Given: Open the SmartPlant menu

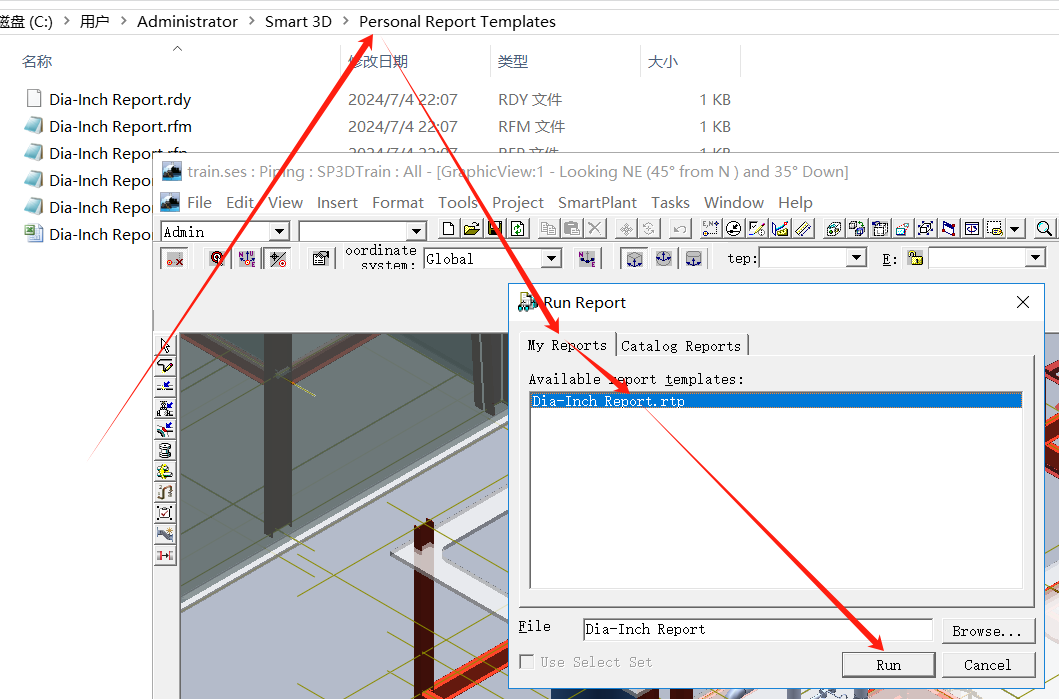Looking at the screenshot, I should tap(597, 203).
